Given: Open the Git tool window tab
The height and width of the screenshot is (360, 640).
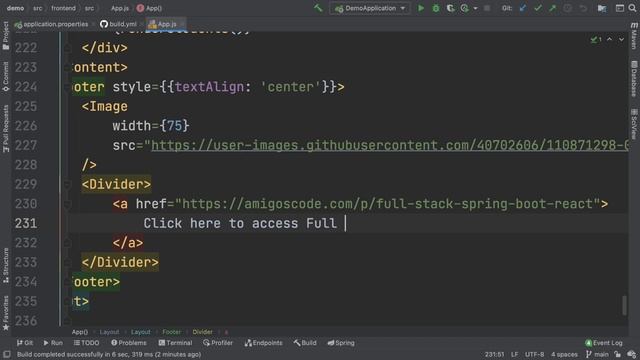Looking at the screenshot, I should tap(25, 343).
